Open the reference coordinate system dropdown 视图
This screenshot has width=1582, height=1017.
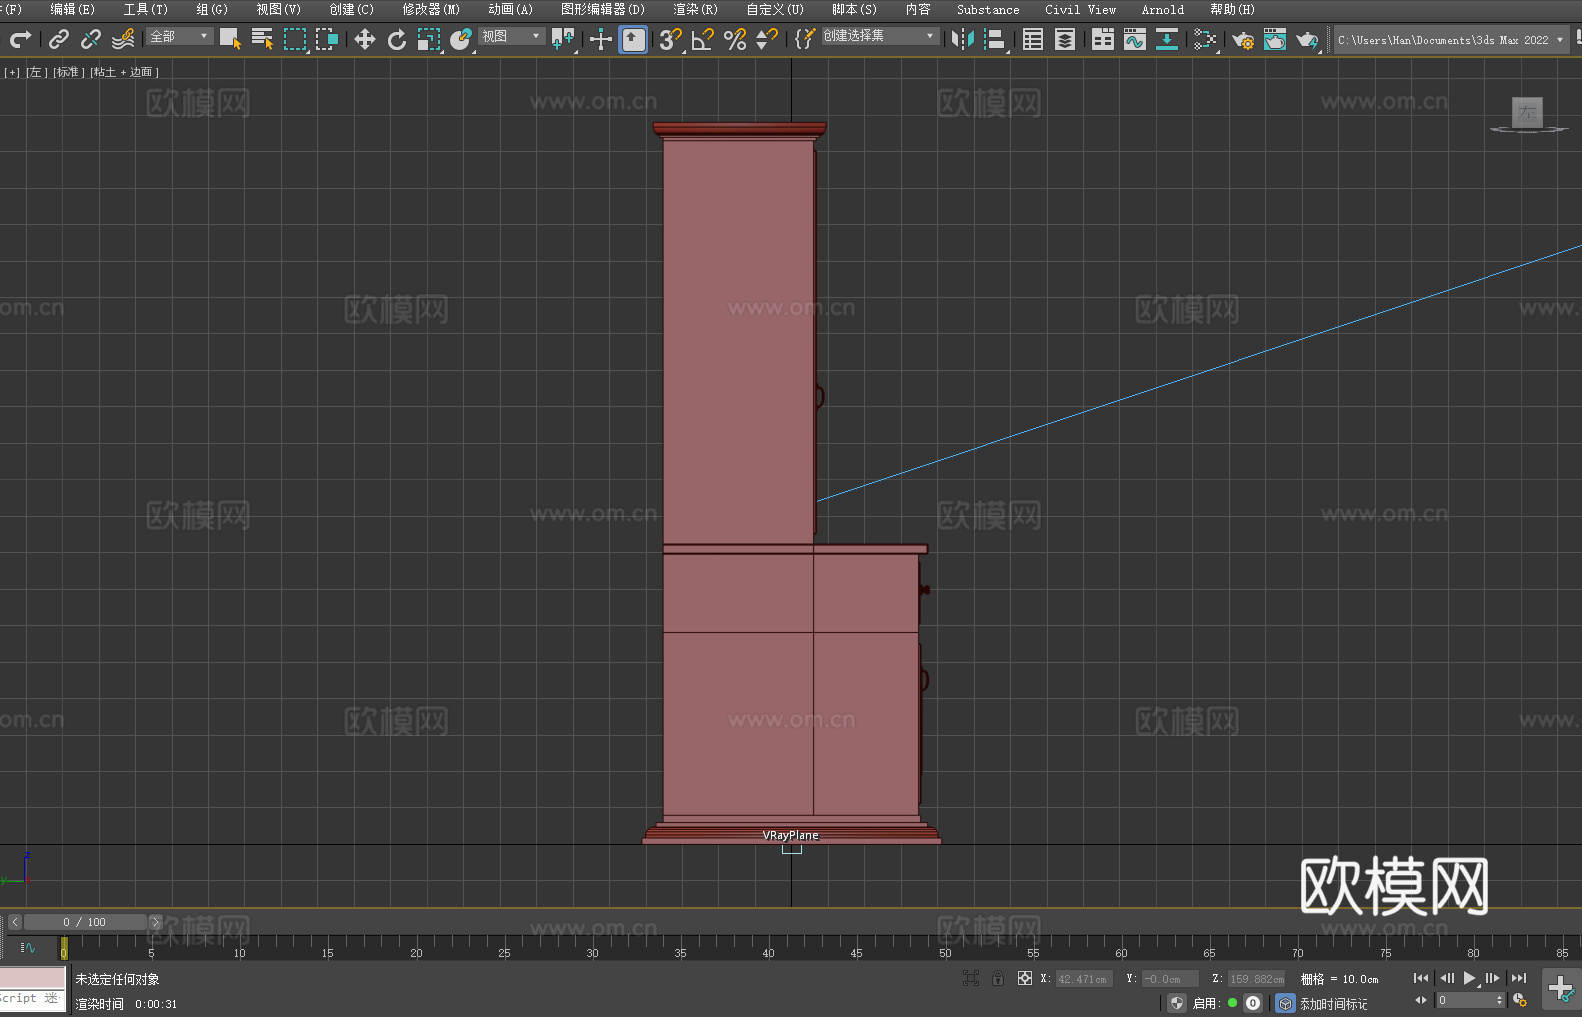tap(511, 36)
